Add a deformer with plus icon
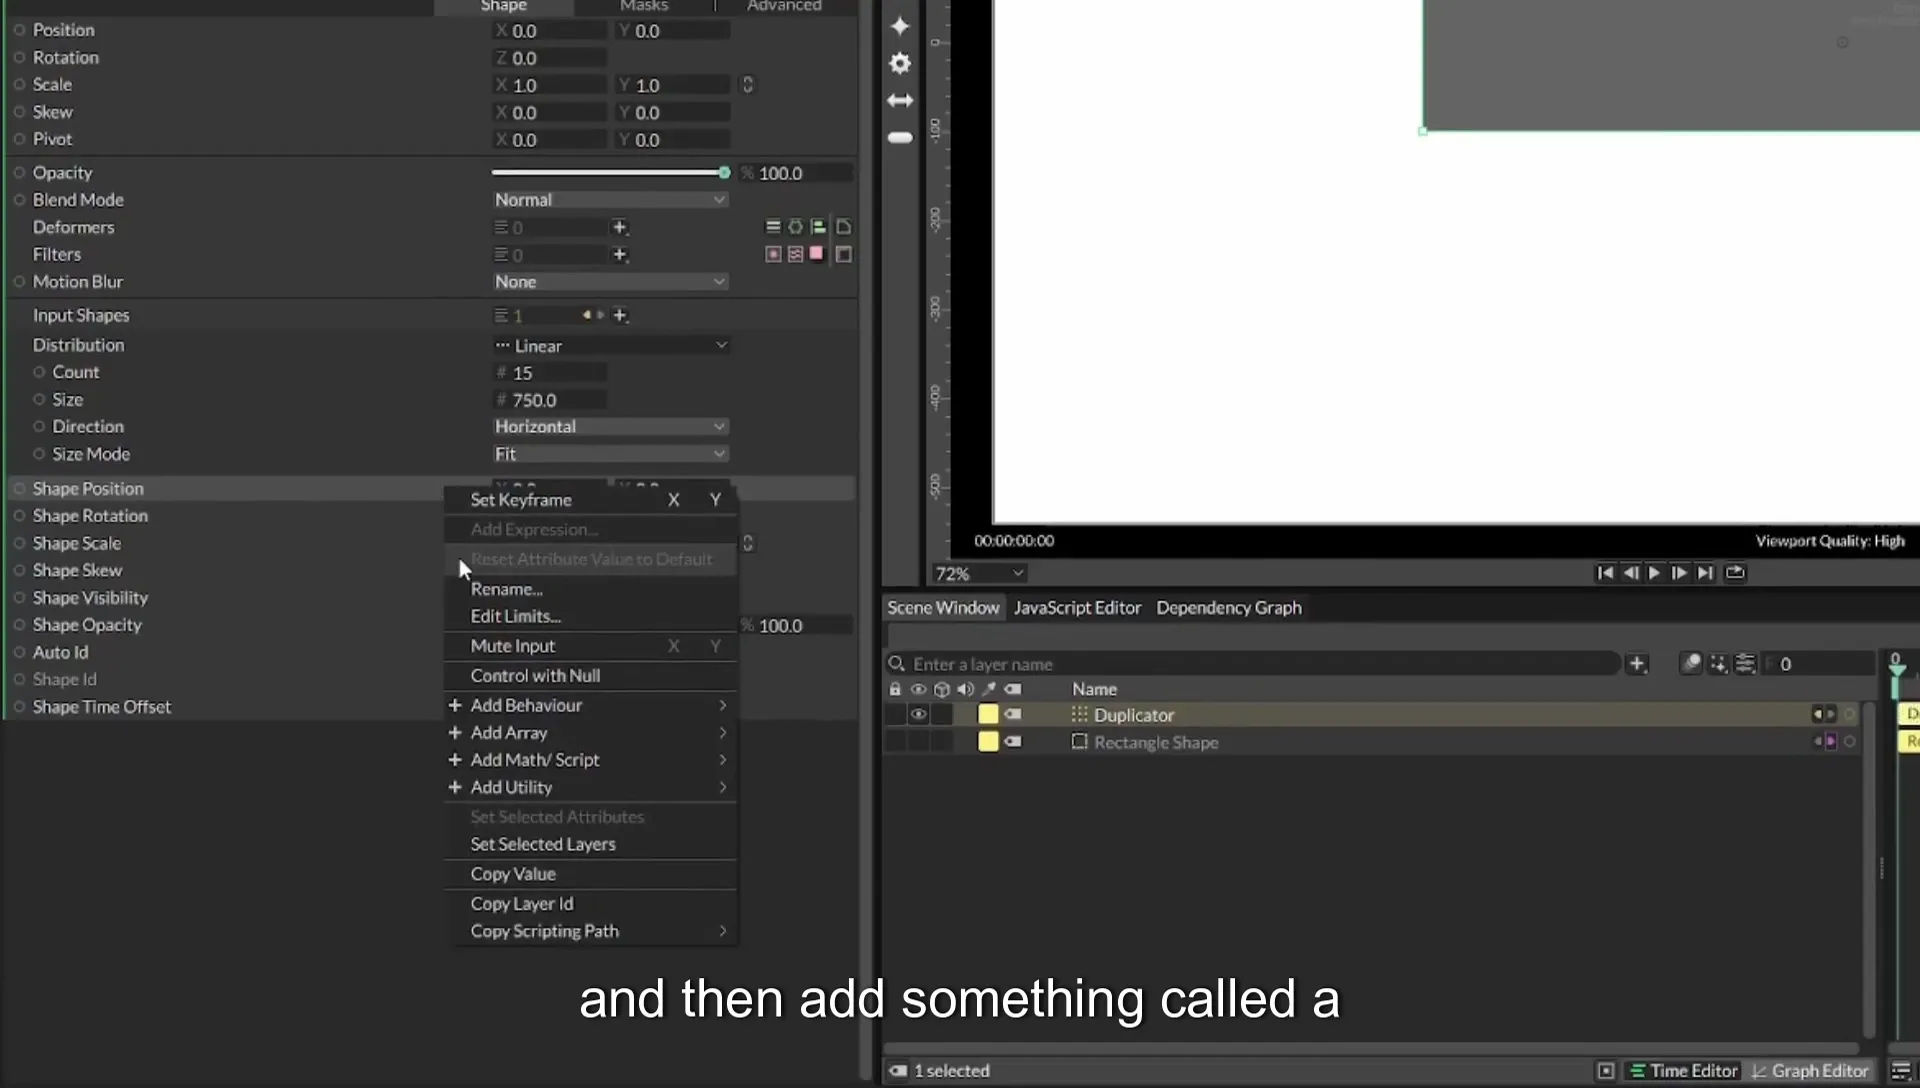 (620, 227)
